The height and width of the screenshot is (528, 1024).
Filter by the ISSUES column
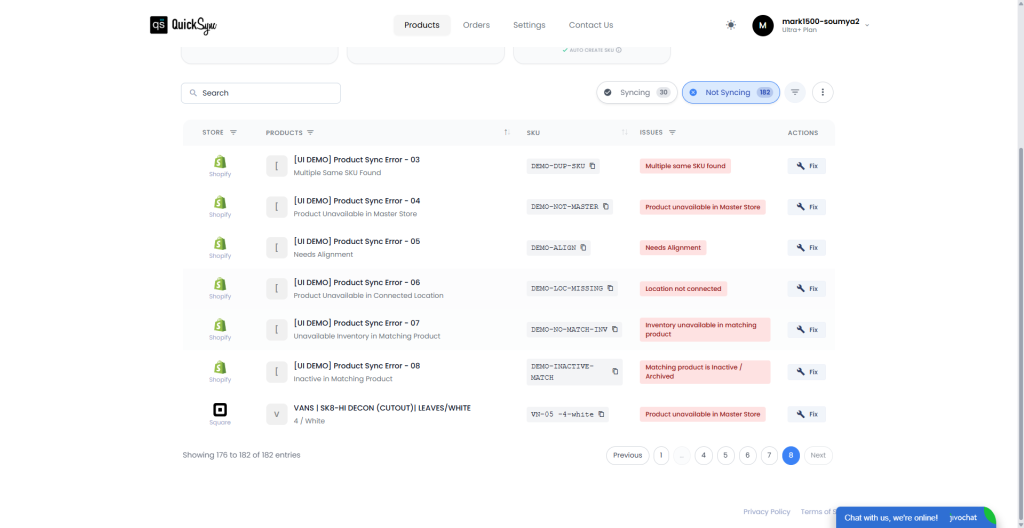[672, 133]
